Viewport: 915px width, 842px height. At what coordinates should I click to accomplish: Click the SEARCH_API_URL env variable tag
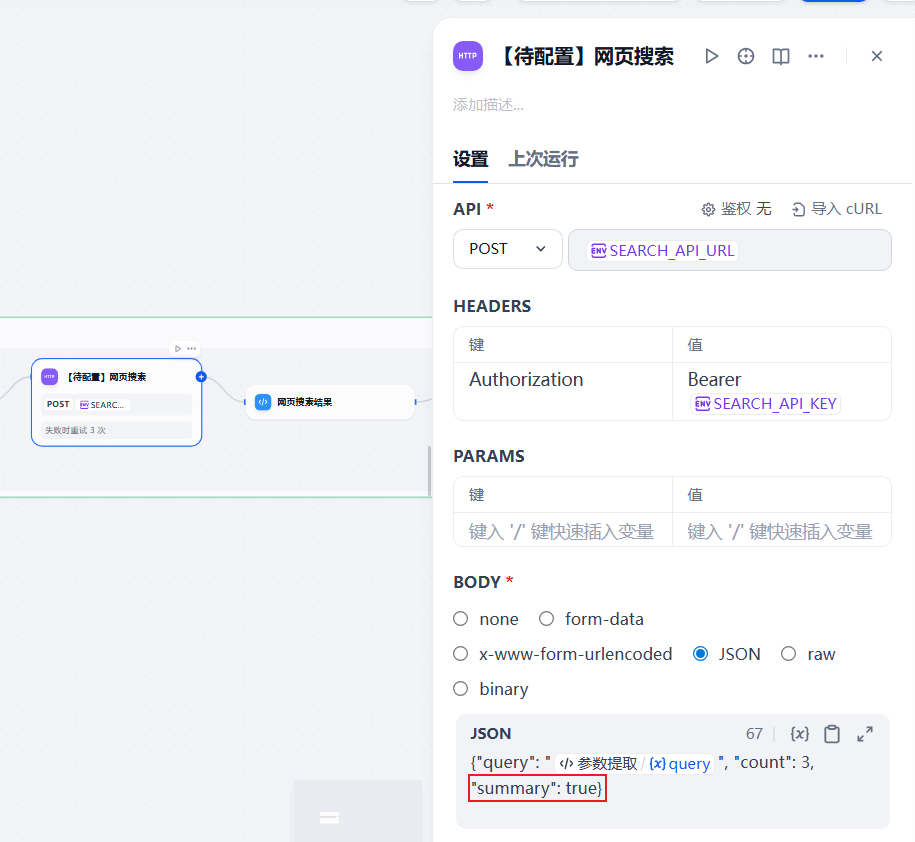pyautogui.click(x=662, y=250)
